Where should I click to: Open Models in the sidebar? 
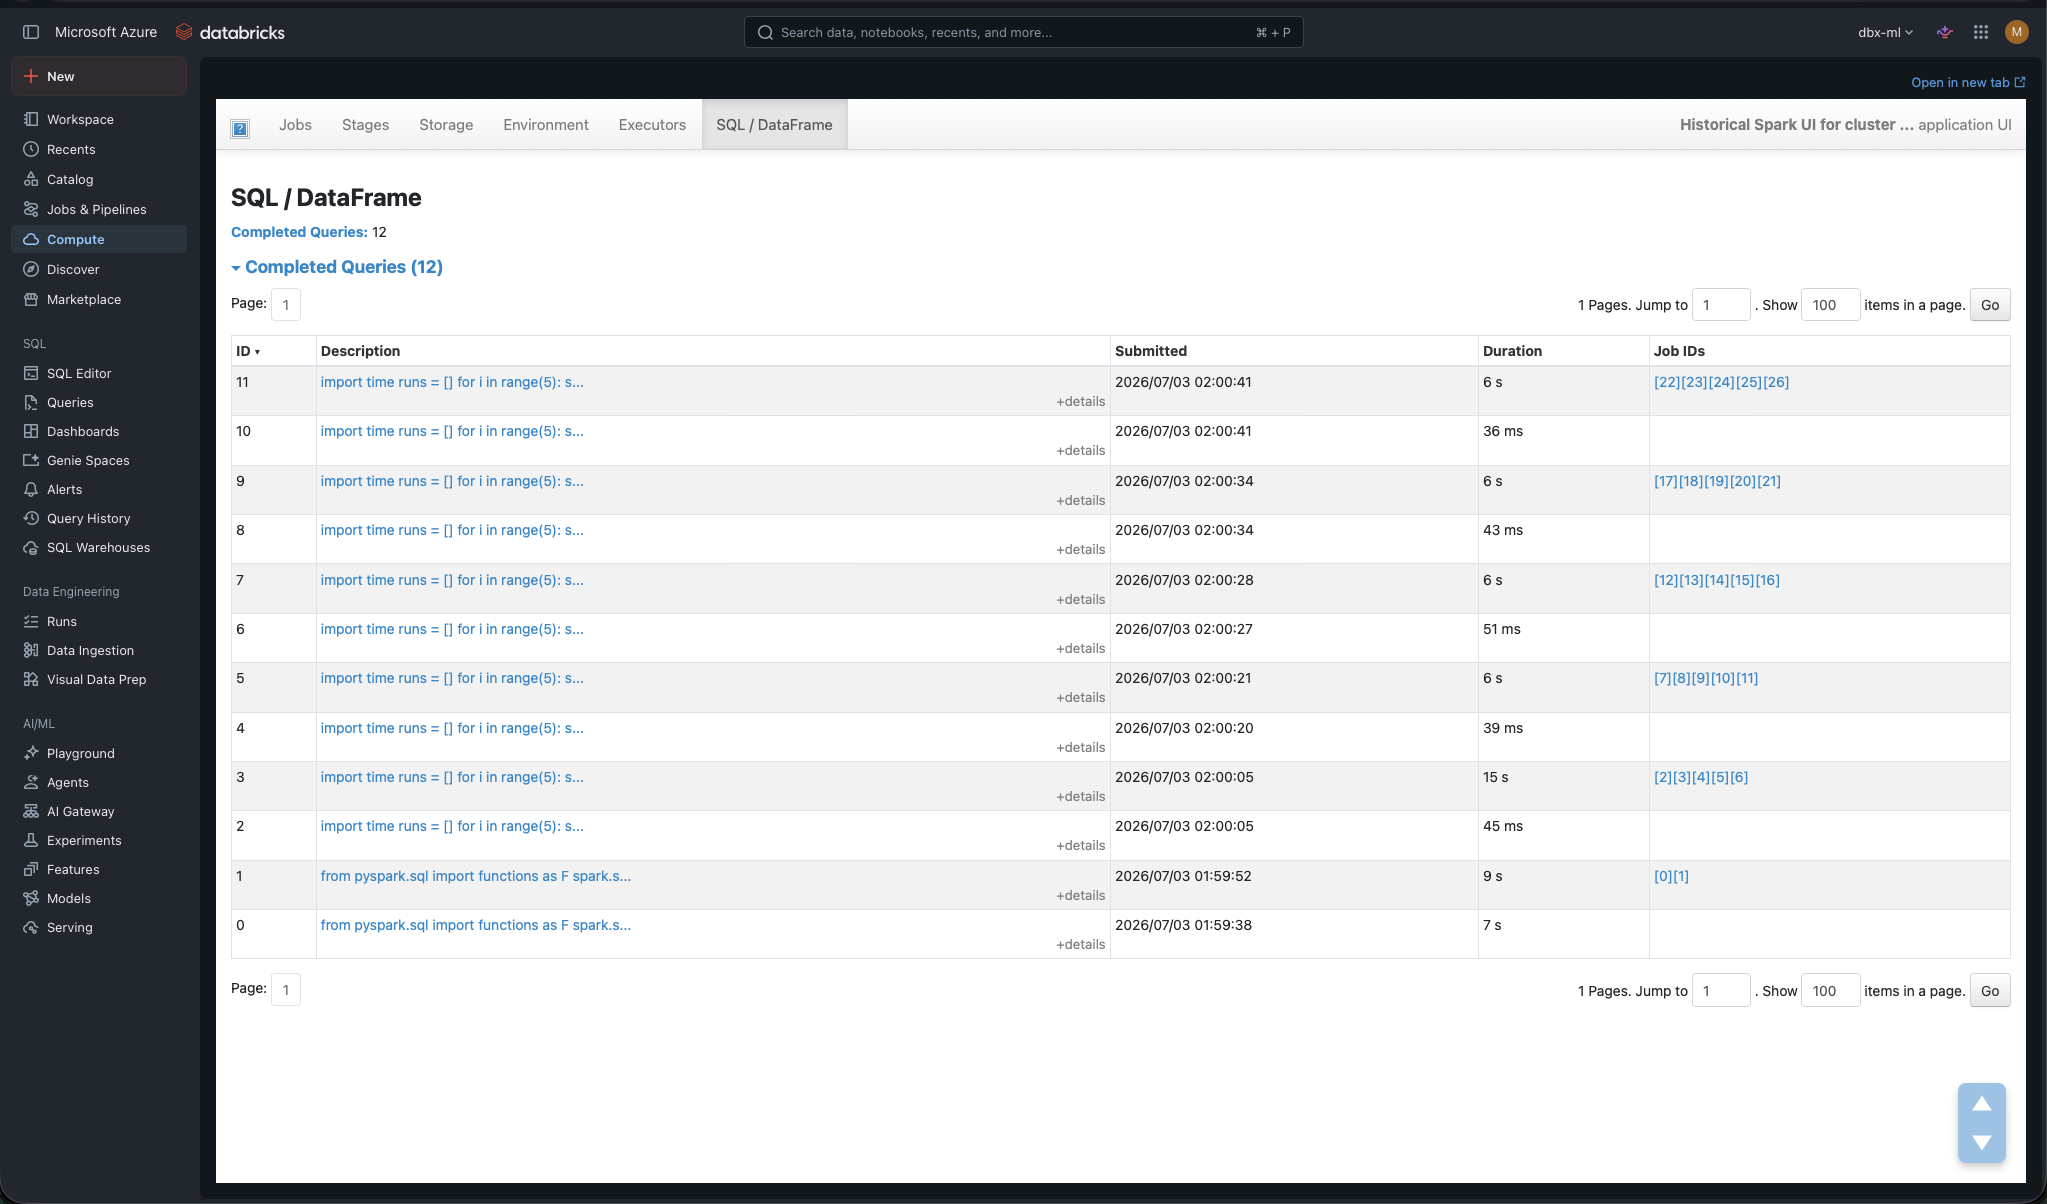point(99,898)
